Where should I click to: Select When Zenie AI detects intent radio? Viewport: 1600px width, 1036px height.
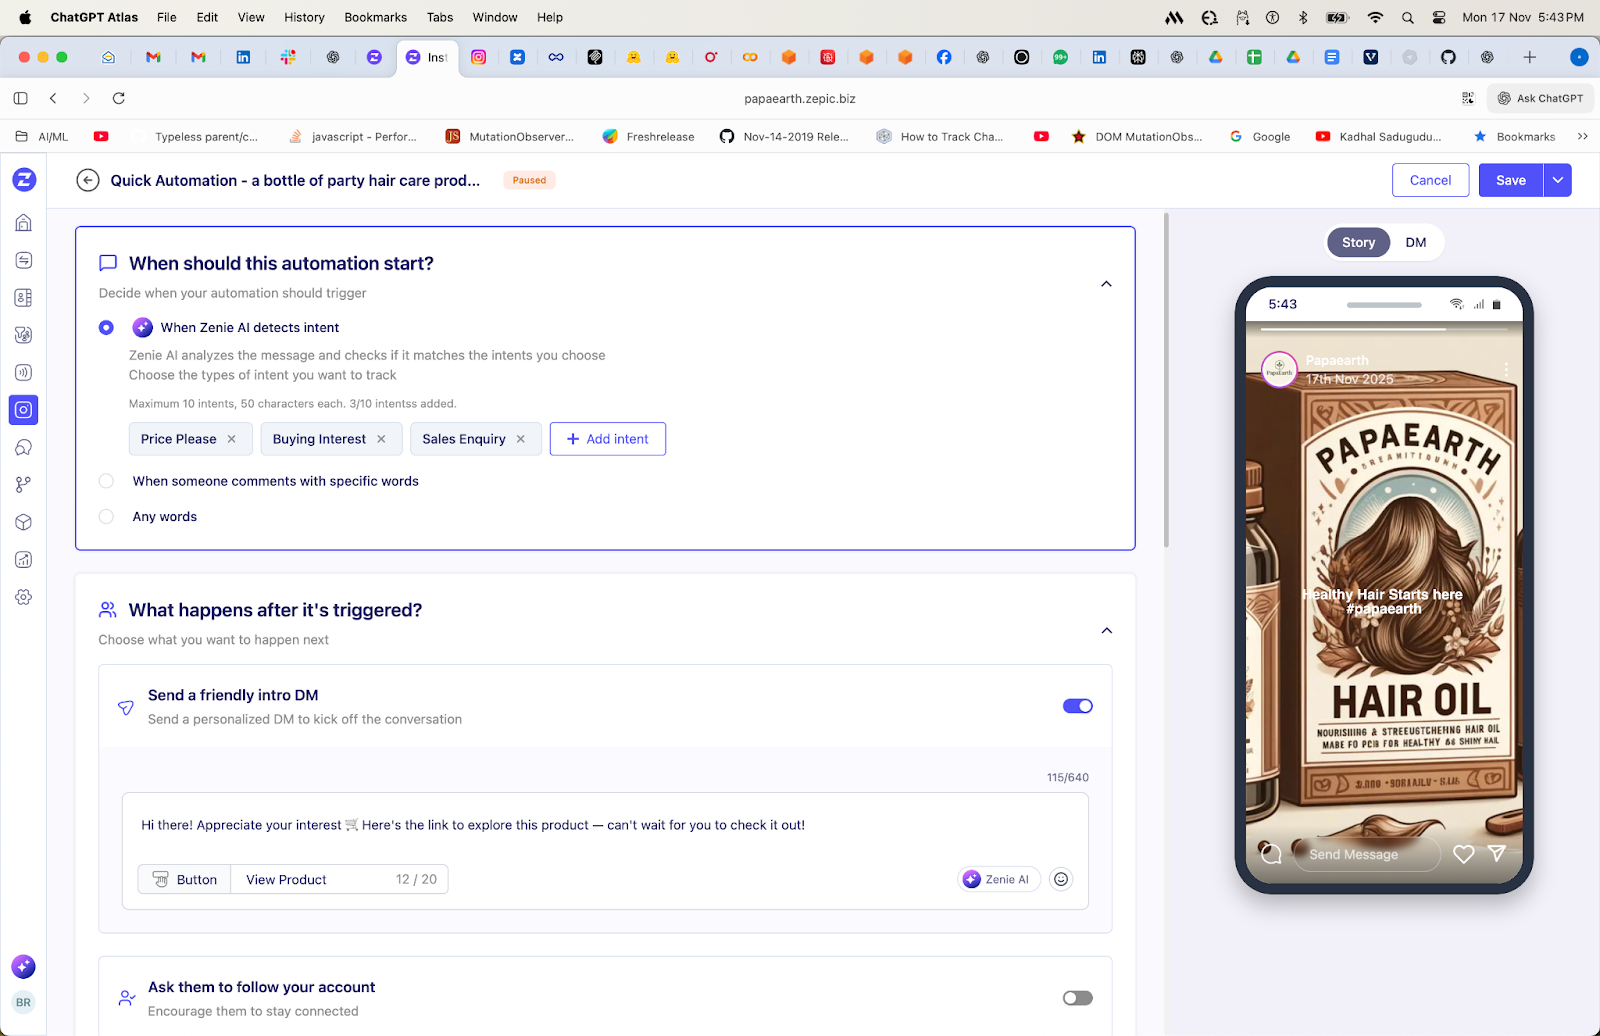click(106, 327)
